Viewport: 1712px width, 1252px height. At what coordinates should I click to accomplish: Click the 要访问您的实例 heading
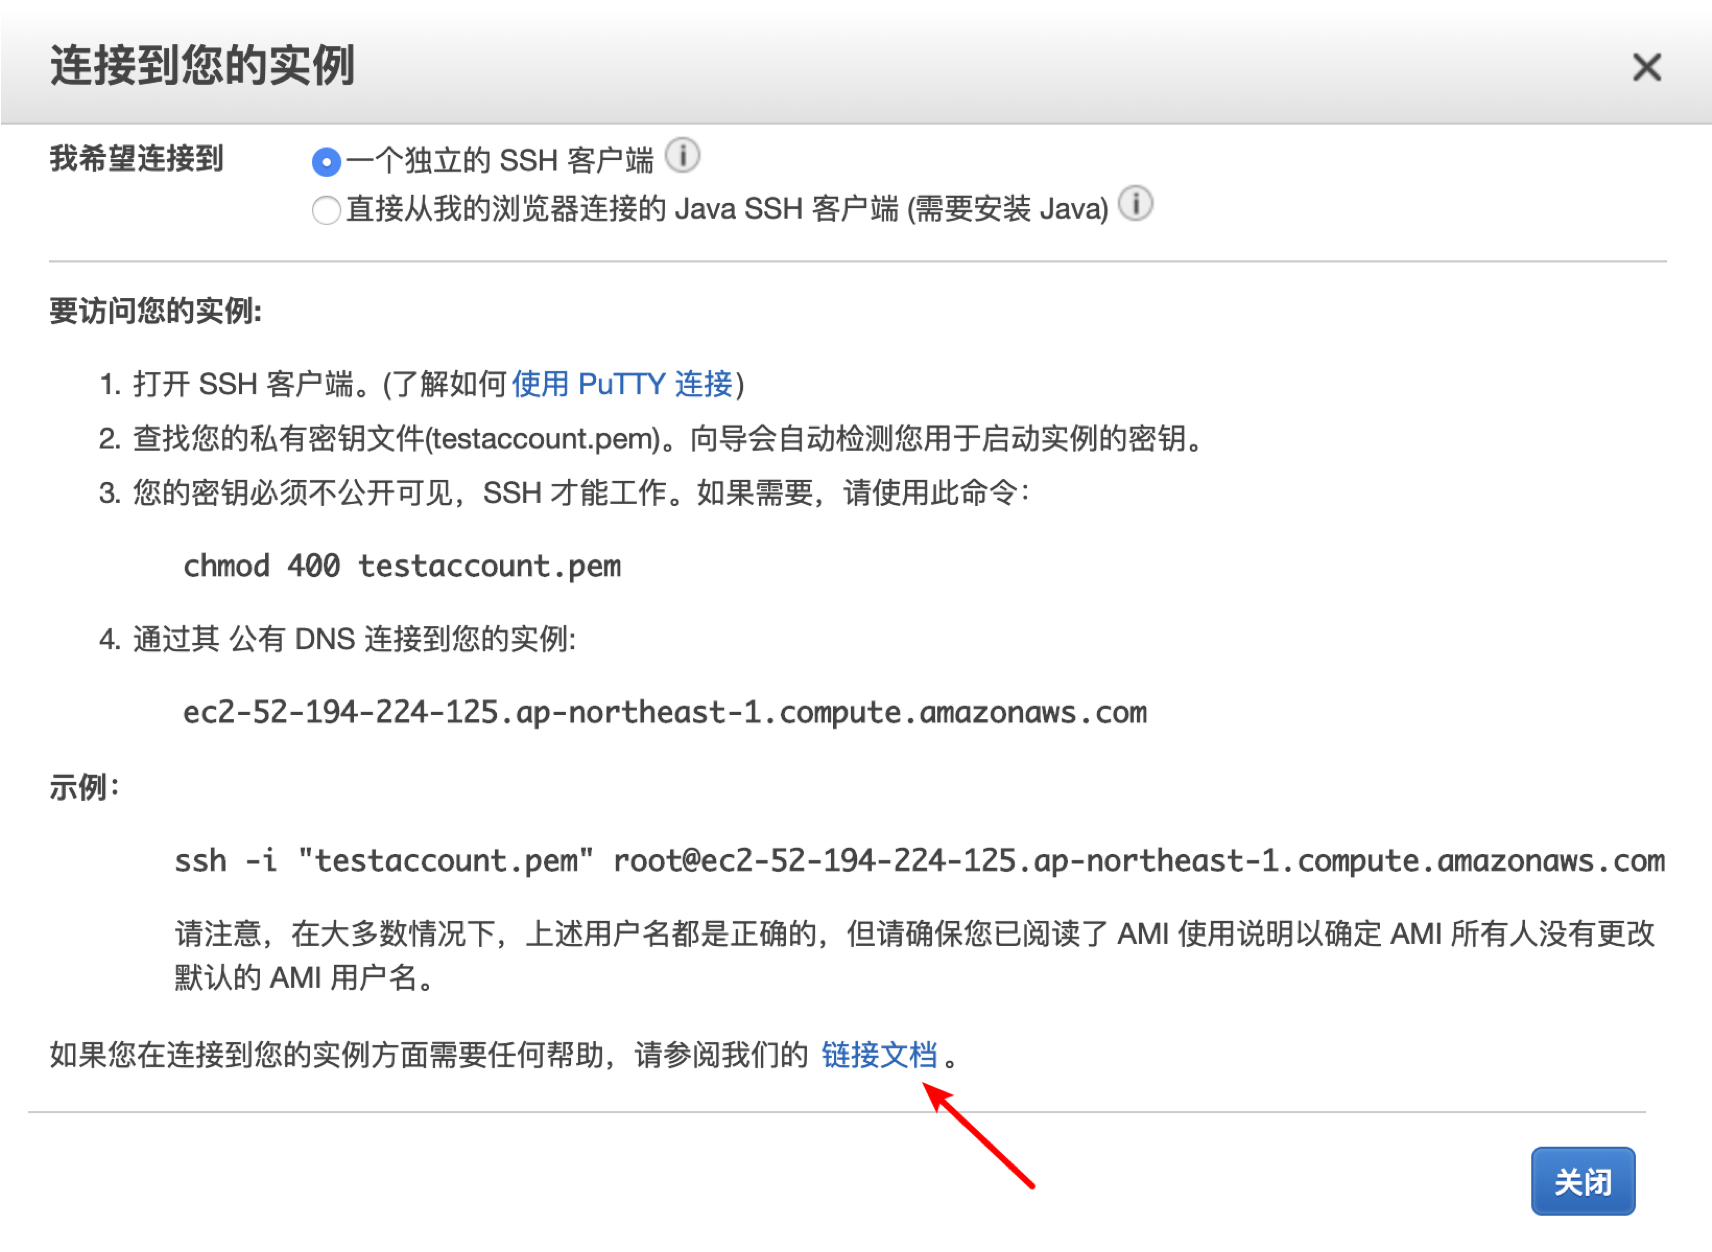point(155,312)
